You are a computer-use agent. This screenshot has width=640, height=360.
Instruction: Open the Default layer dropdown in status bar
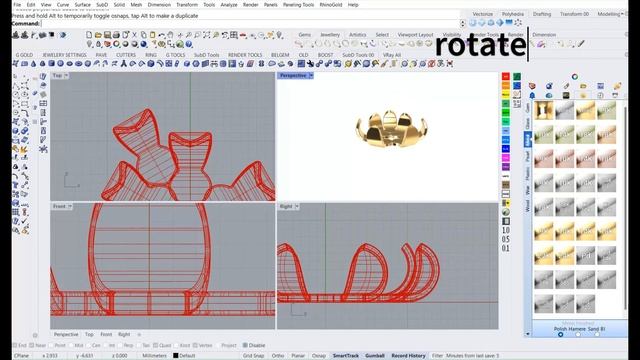tap(184, 356)
